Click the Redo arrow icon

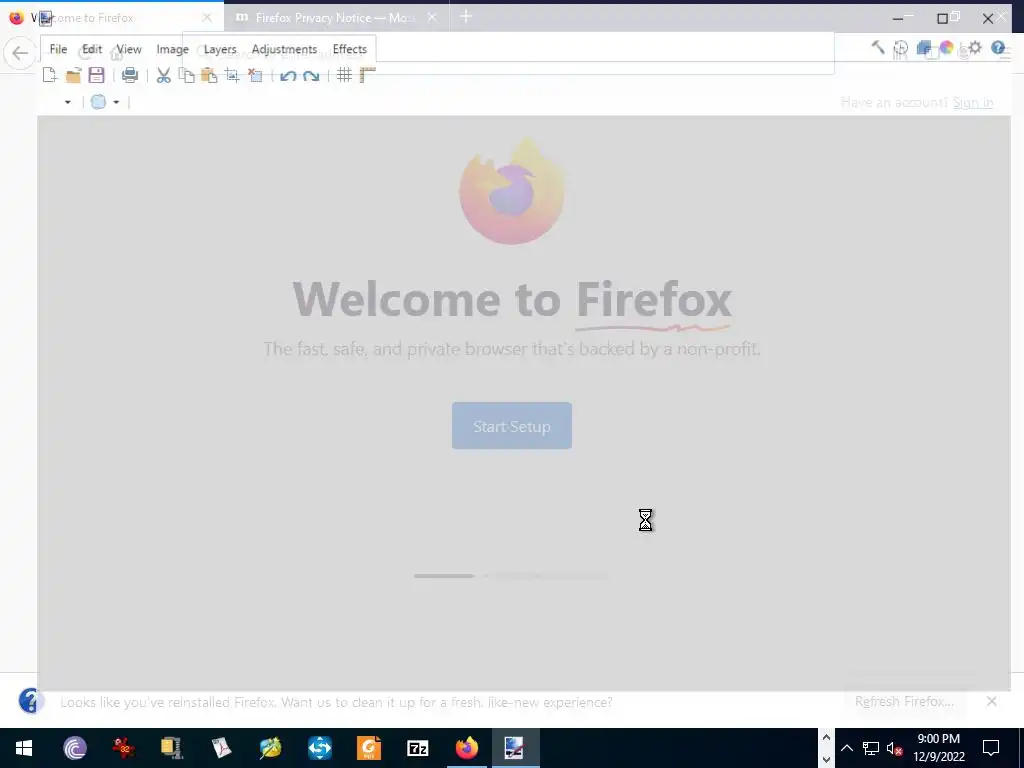coord(311,76)
